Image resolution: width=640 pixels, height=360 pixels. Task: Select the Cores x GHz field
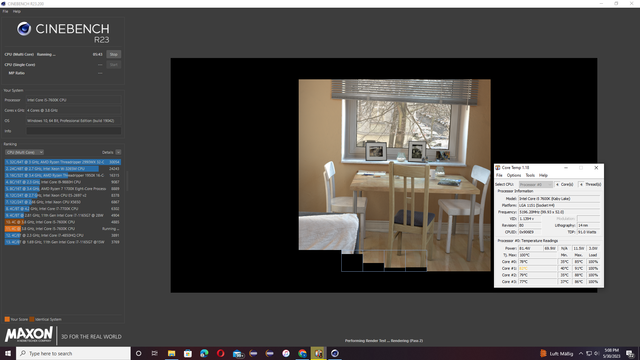74,110
